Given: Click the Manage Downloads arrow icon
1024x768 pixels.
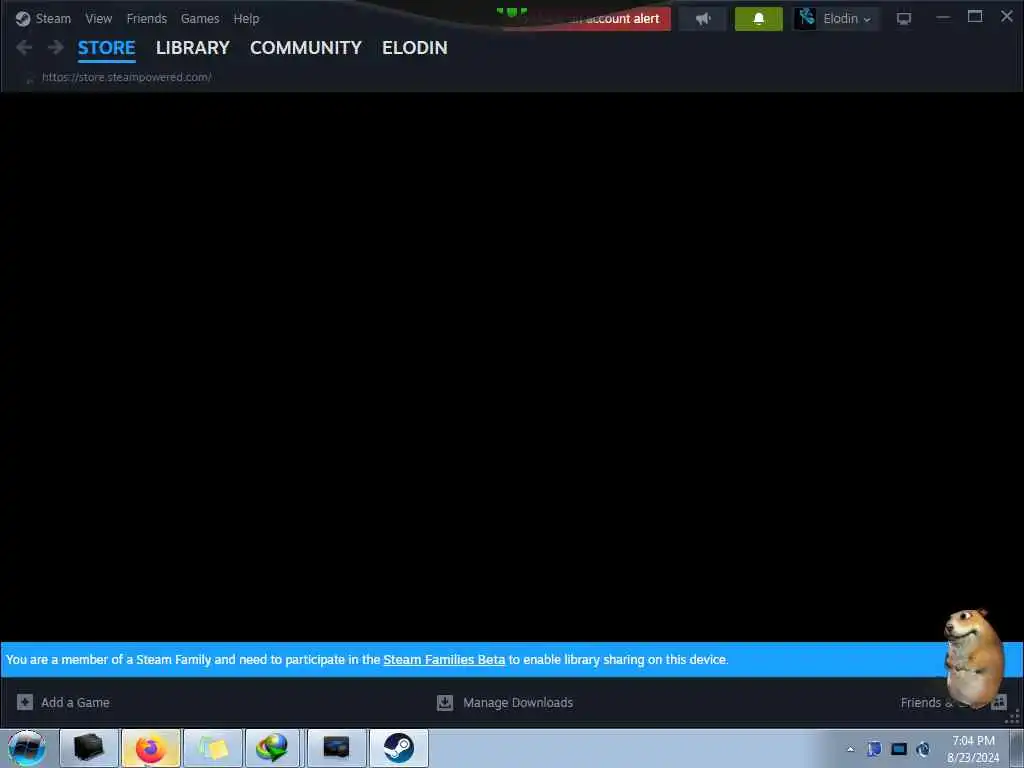Looking at the screenshot, I should tap(445, 703).
